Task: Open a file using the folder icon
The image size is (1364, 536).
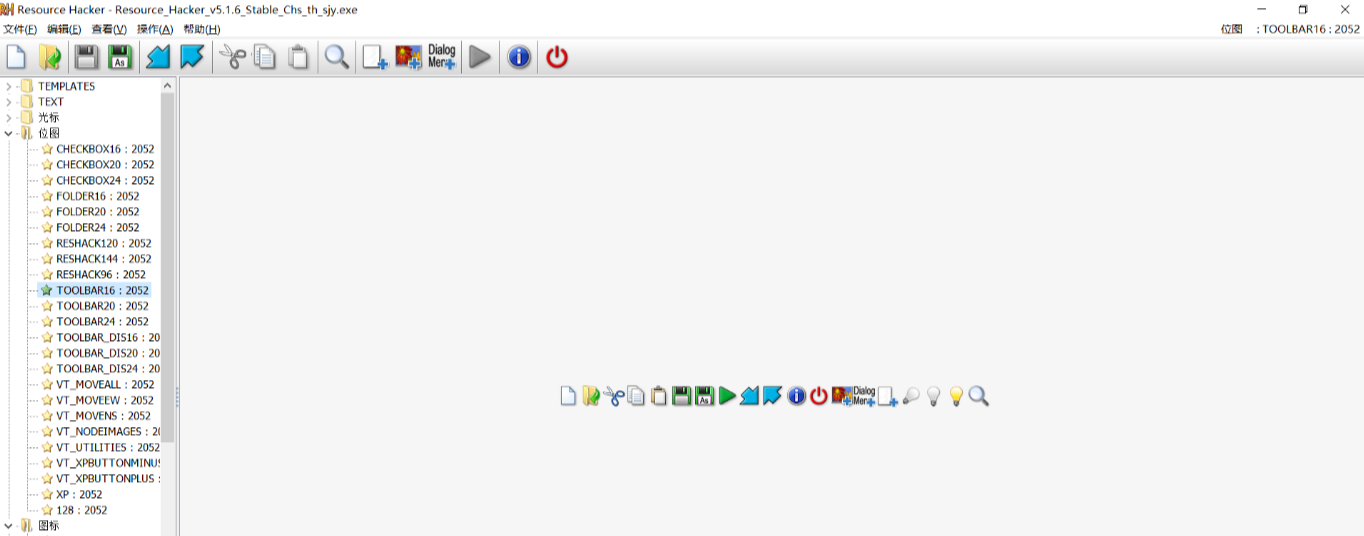Action: 50,57
